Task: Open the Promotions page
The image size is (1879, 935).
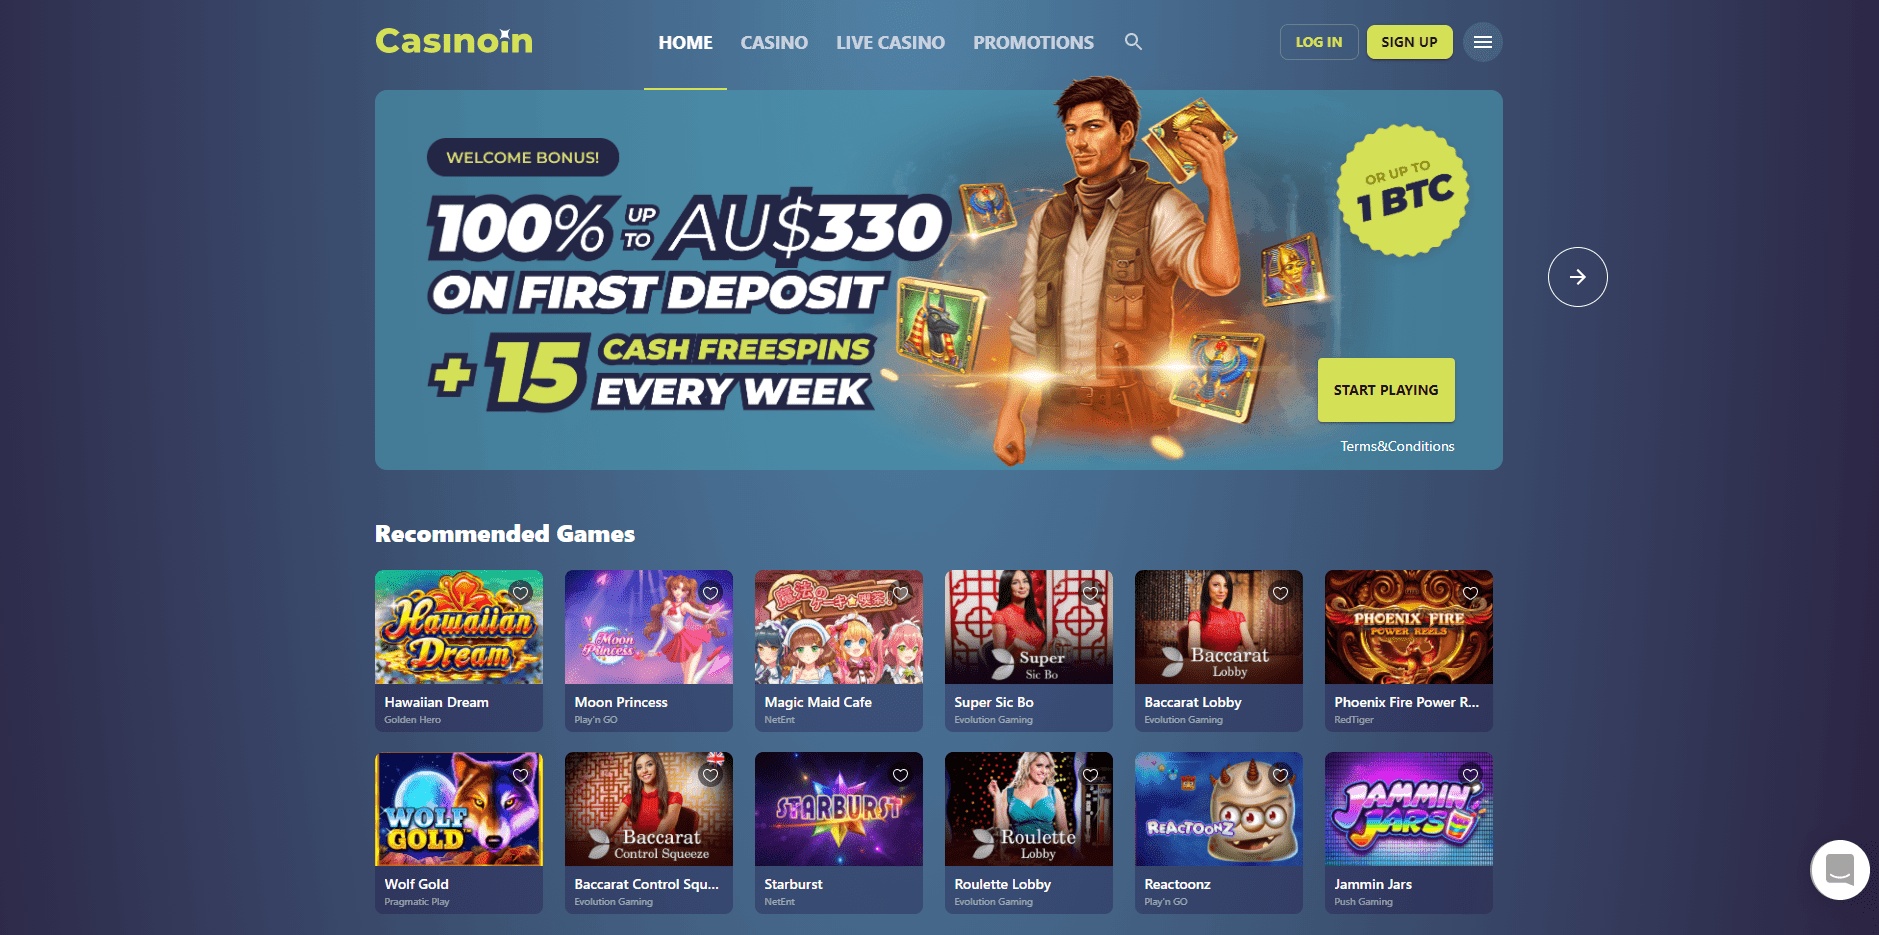Action: [1033, 43]
